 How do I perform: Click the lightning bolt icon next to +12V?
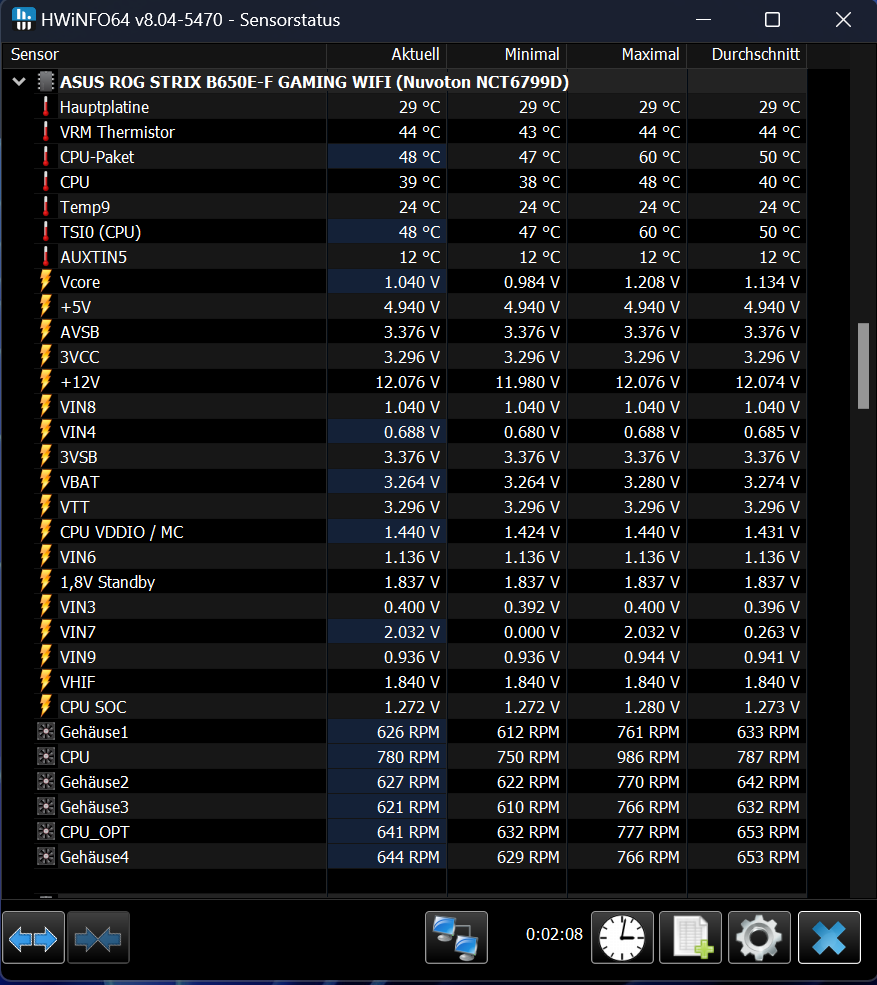coord(46,381)
